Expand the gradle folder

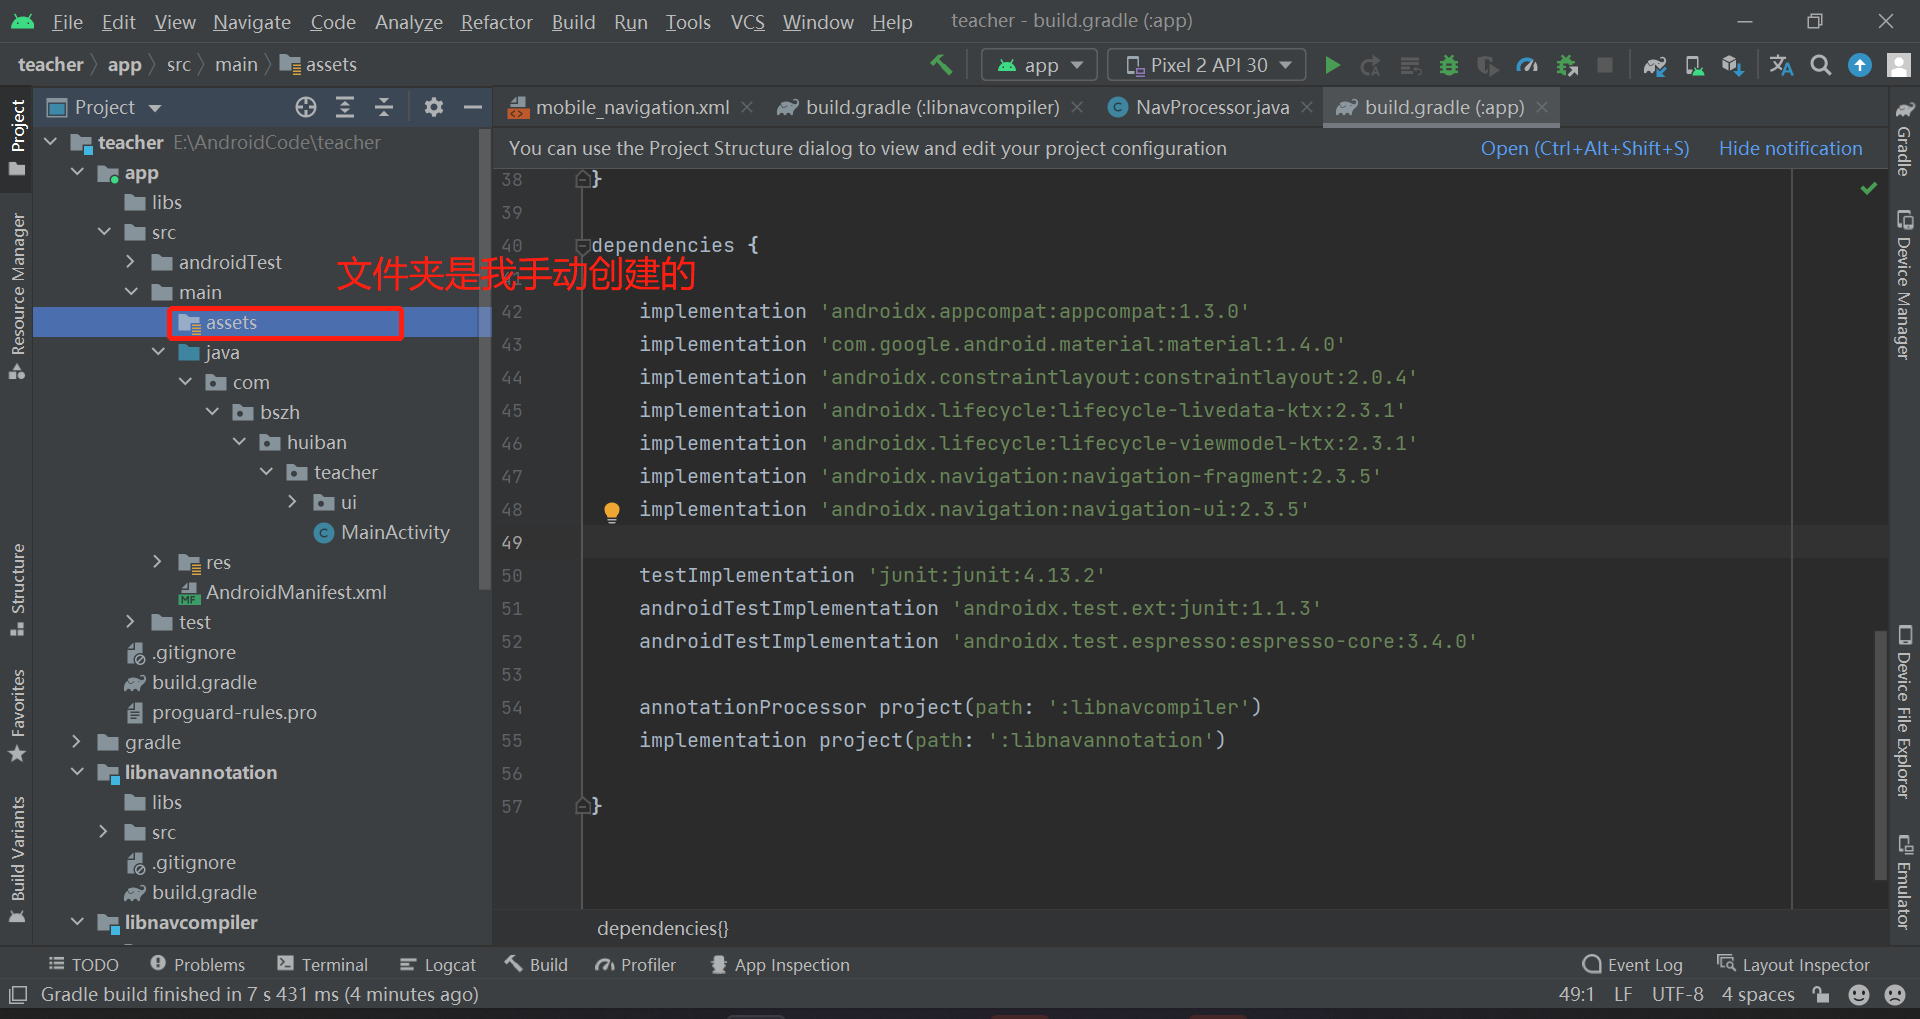coord(76,742)
